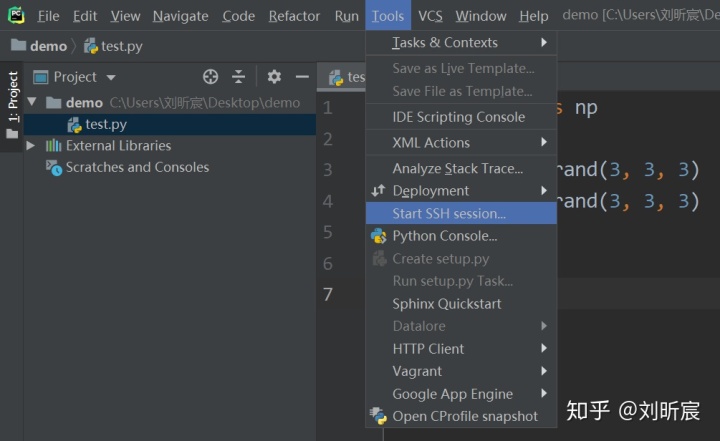The width and height of the screenshot is (720, 441).
Task: Click line number 4 in the gutter
Action: pyautogui.click(x=327, y=201)
